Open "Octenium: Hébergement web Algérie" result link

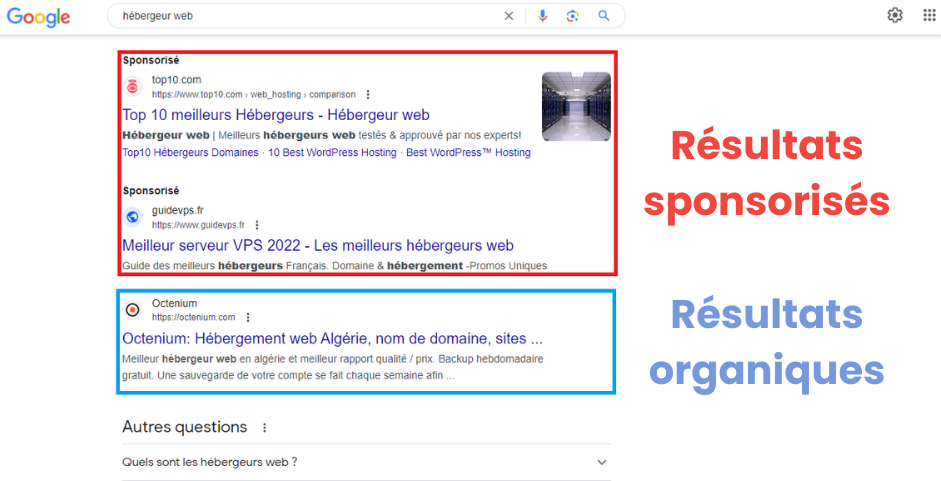pyautogui.click(x=332, y=339)
